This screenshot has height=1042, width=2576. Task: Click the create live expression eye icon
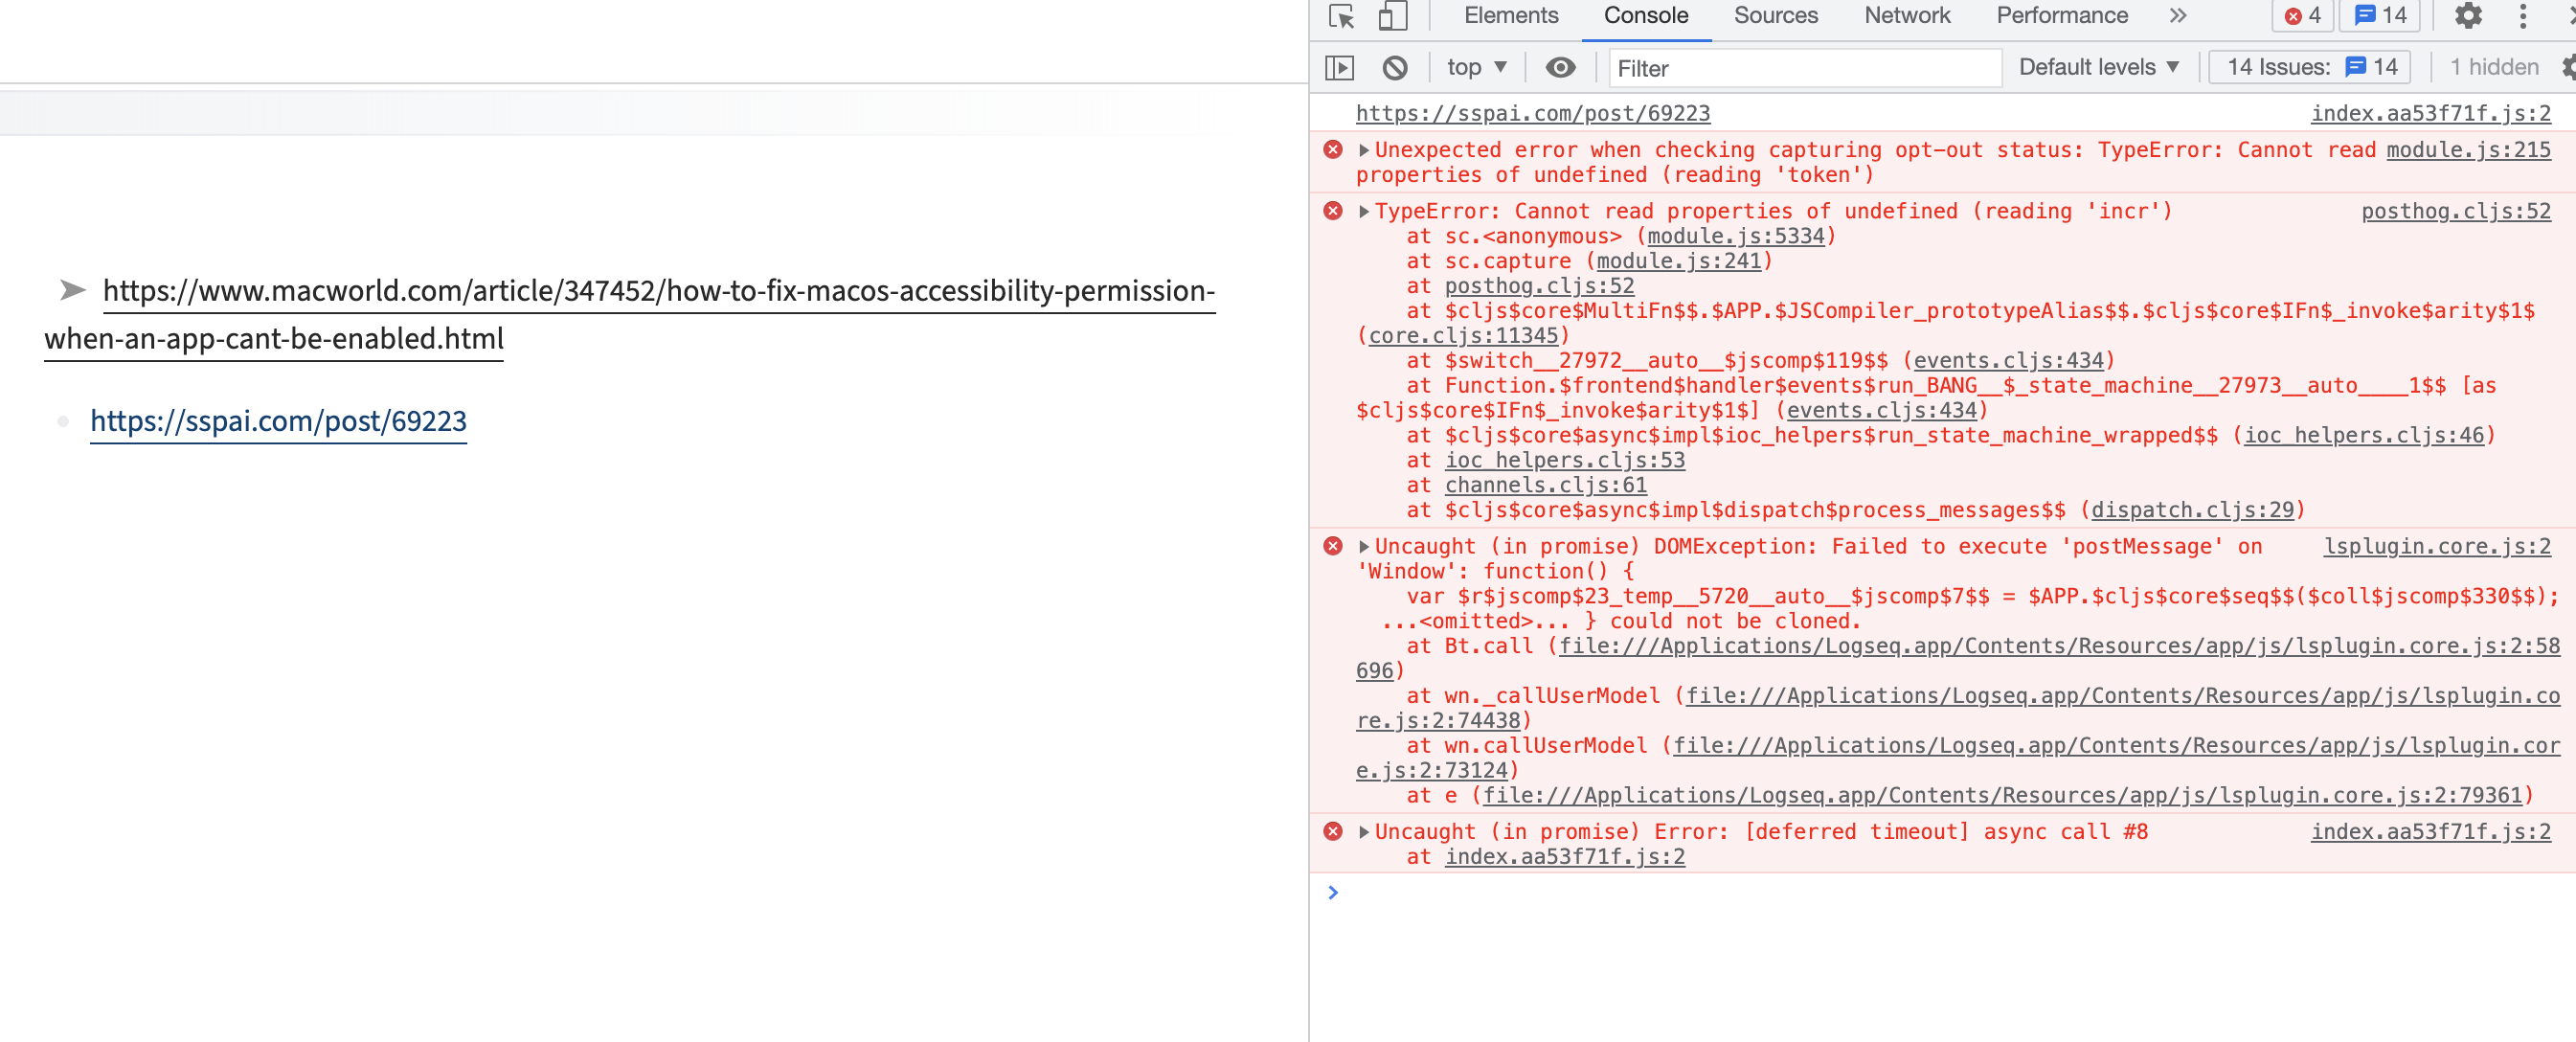click(x=1560, y=67)
